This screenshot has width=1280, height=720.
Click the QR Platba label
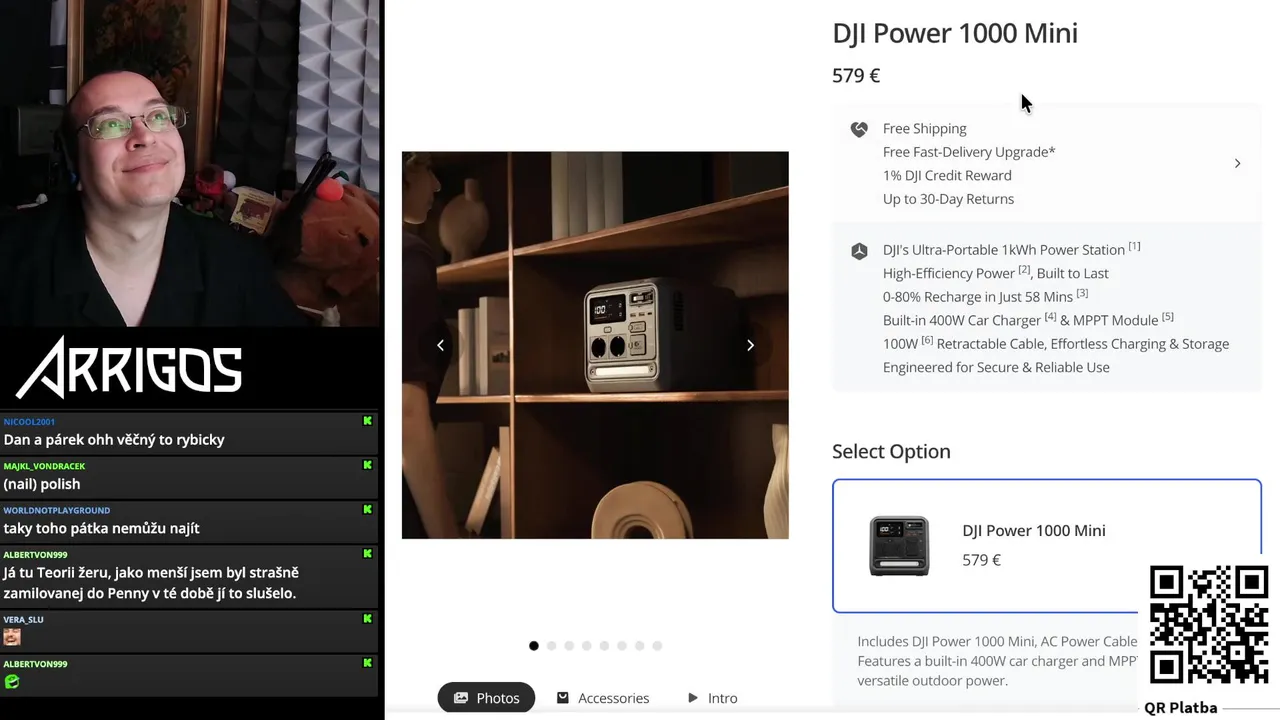1181,708
